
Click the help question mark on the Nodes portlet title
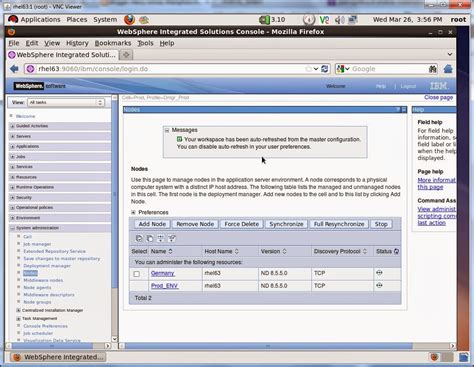398,109
